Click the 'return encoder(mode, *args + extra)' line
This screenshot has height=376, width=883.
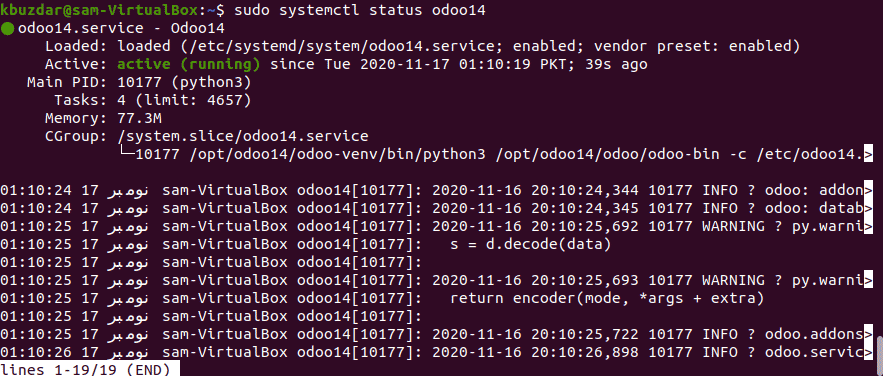[607, 298]
